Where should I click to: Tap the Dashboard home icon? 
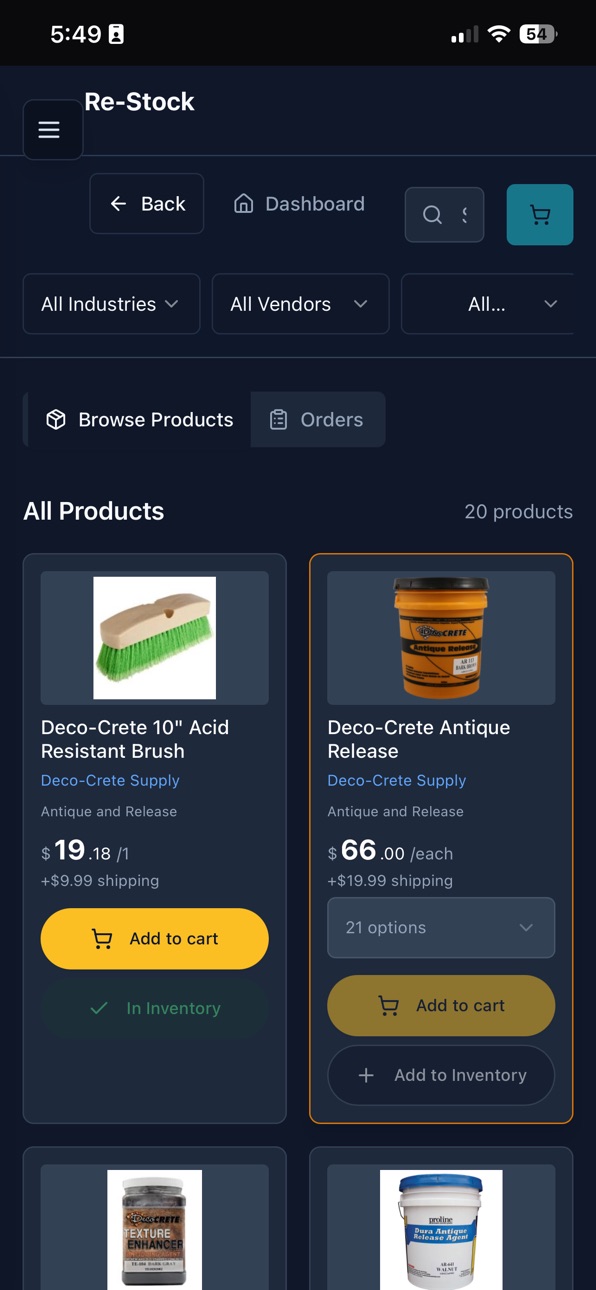[243, 204]
